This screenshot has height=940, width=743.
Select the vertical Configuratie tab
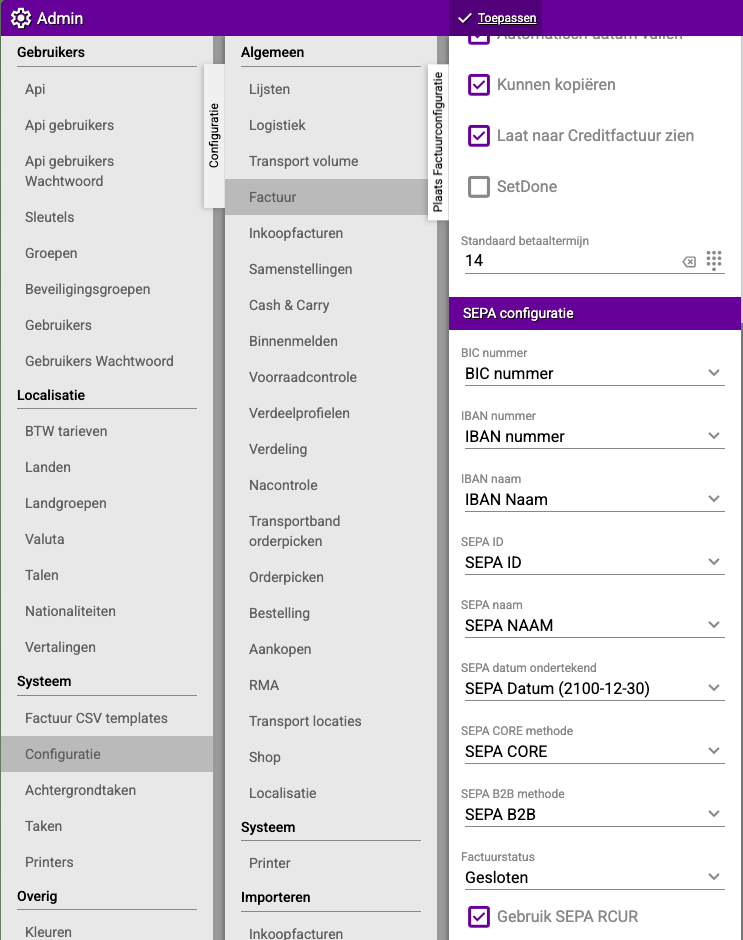(x=214, y=135)
